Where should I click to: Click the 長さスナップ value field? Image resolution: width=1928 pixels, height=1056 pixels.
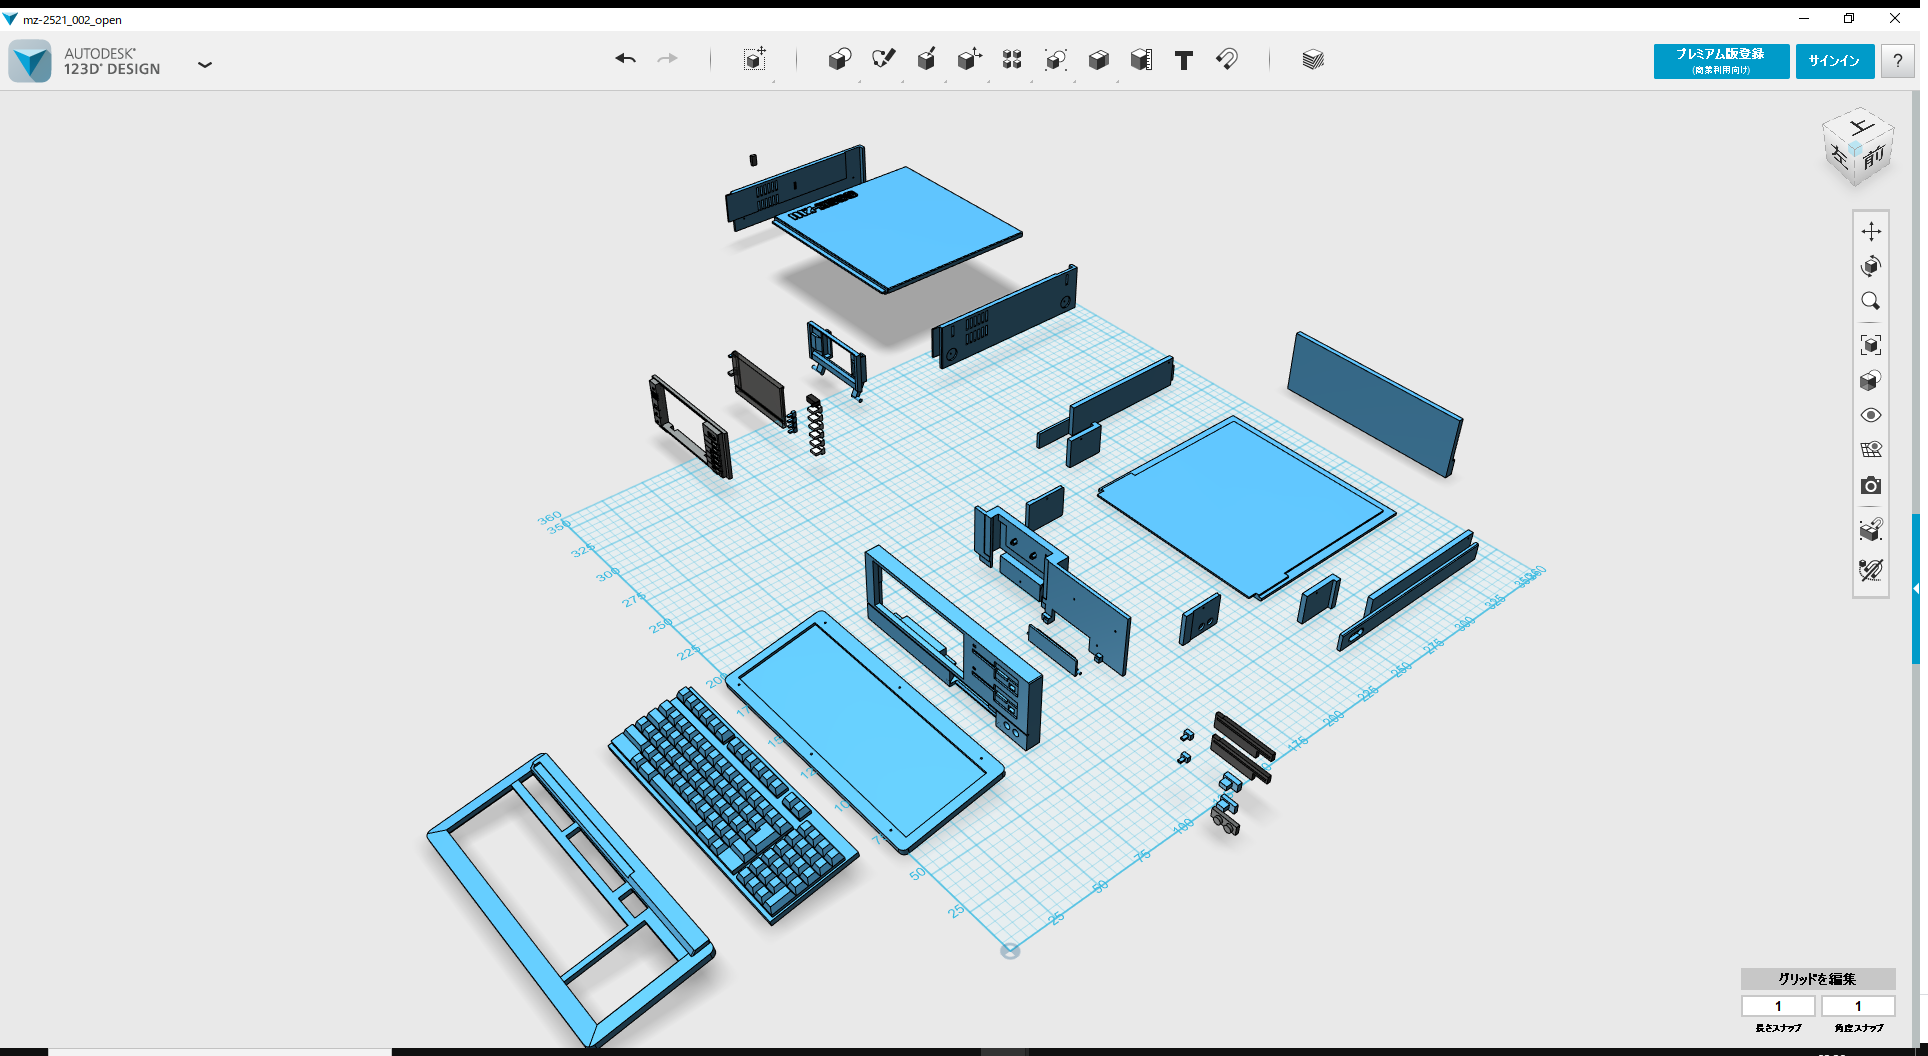(x=1777, y=1006)
